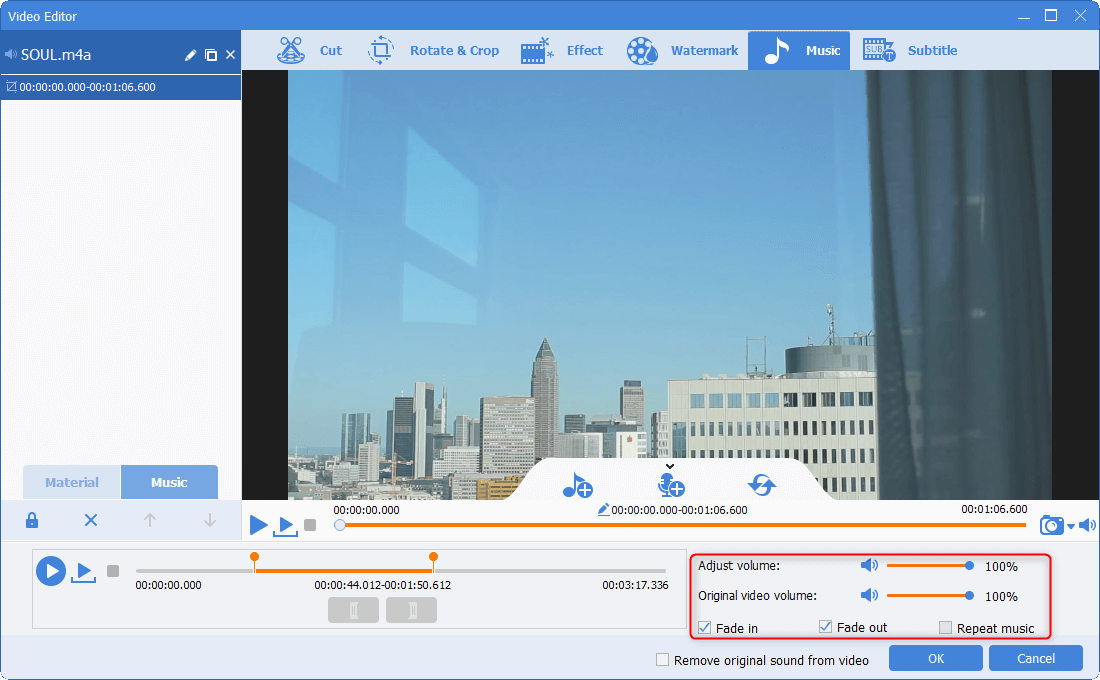Click the Cancel button
The width and height of the screenshot is (1100, 680).
point(1035,658)
